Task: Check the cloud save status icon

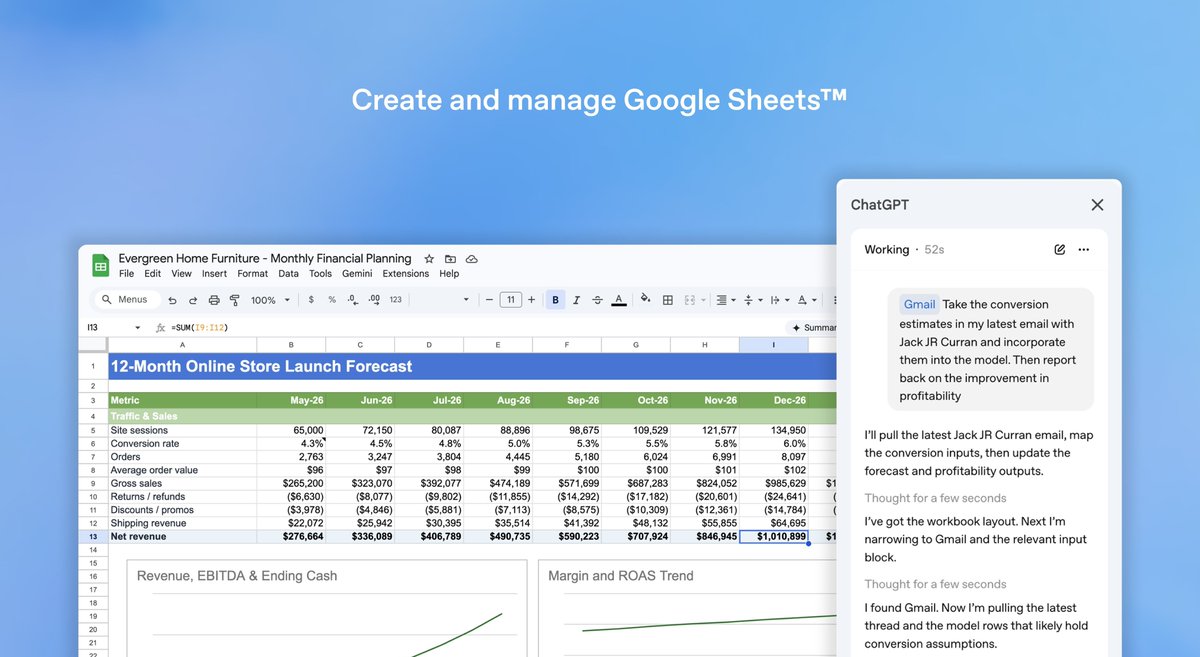Action: (471, 258)
